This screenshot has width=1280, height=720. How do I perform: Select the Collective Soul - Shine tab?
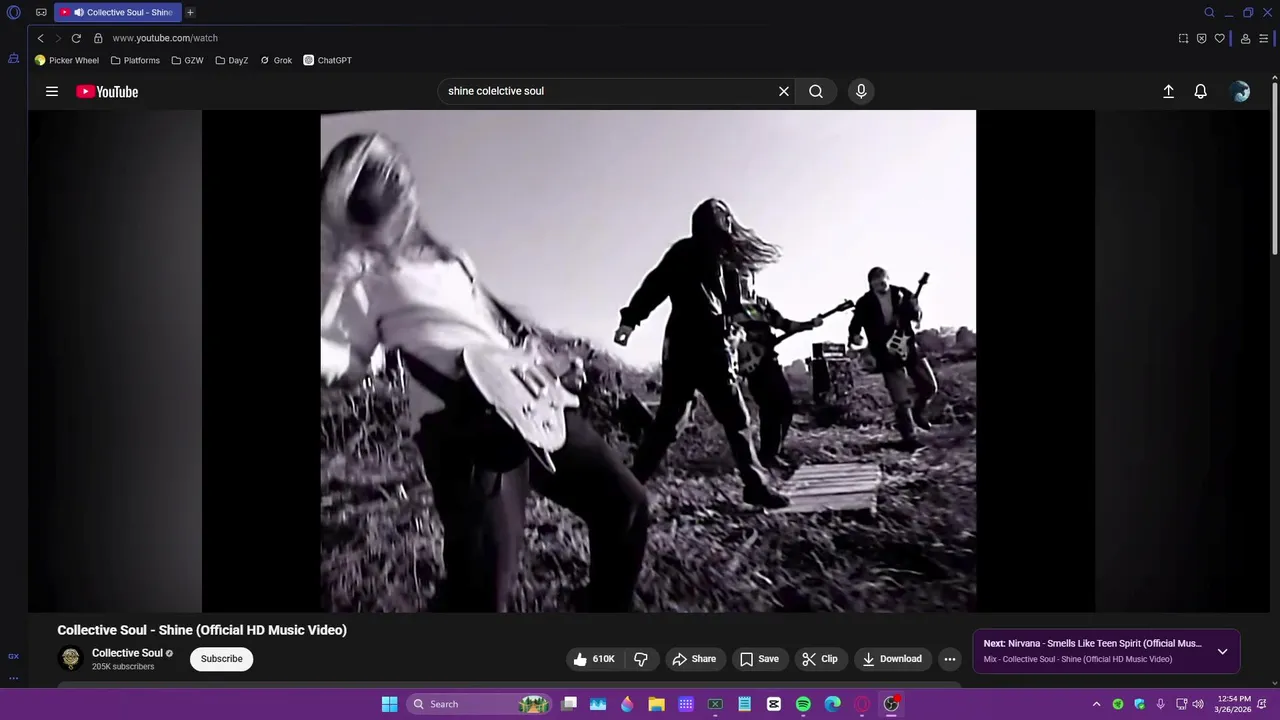[118, 12]
